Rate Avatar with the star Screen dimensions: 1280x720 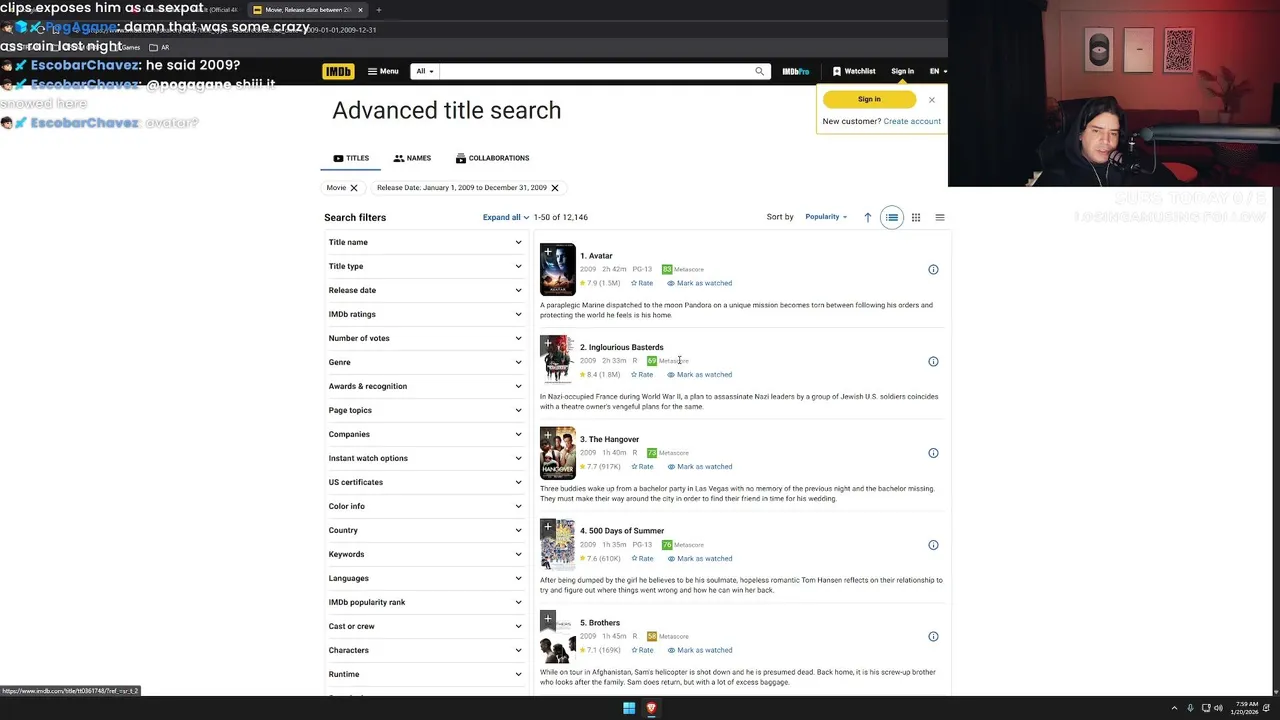click(642, 283)
